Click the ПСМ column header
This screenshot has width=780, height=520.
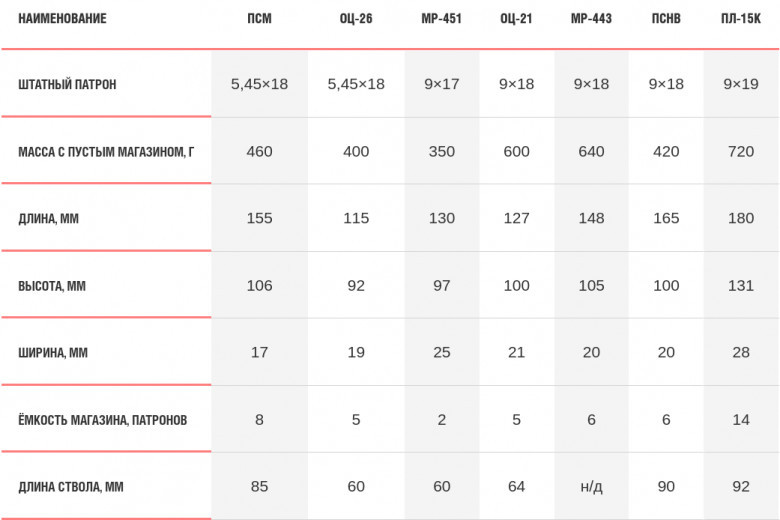259,19
